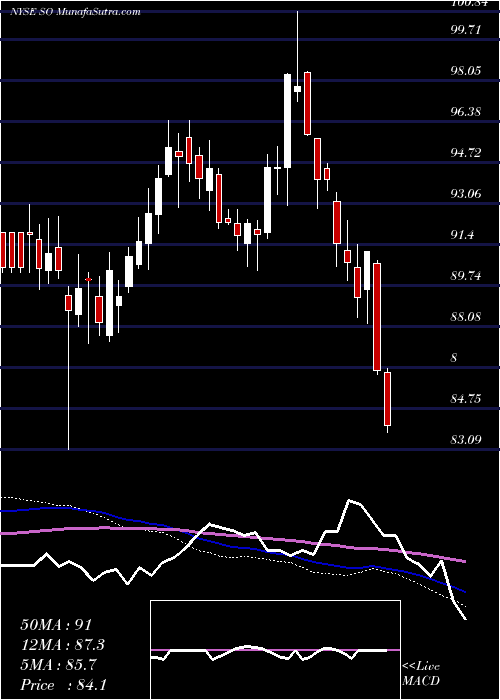Select the 99.71 price axis label
Screen dimensions: 500x700
467,30
